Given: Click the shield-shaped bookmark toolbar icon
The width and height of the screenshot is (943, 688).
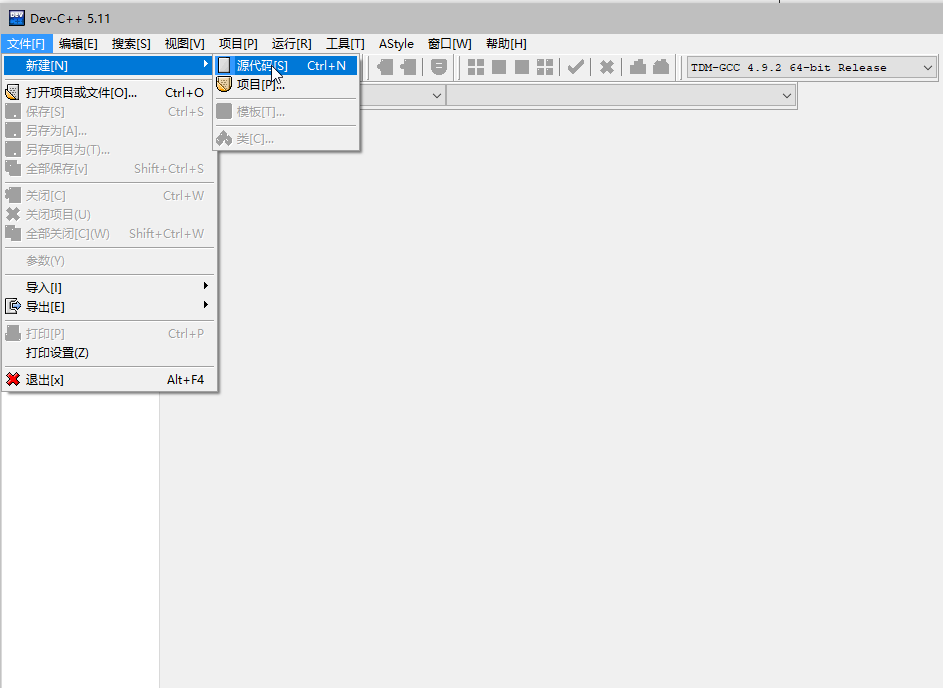Looking at the screenshot, I should pos(439,67).
